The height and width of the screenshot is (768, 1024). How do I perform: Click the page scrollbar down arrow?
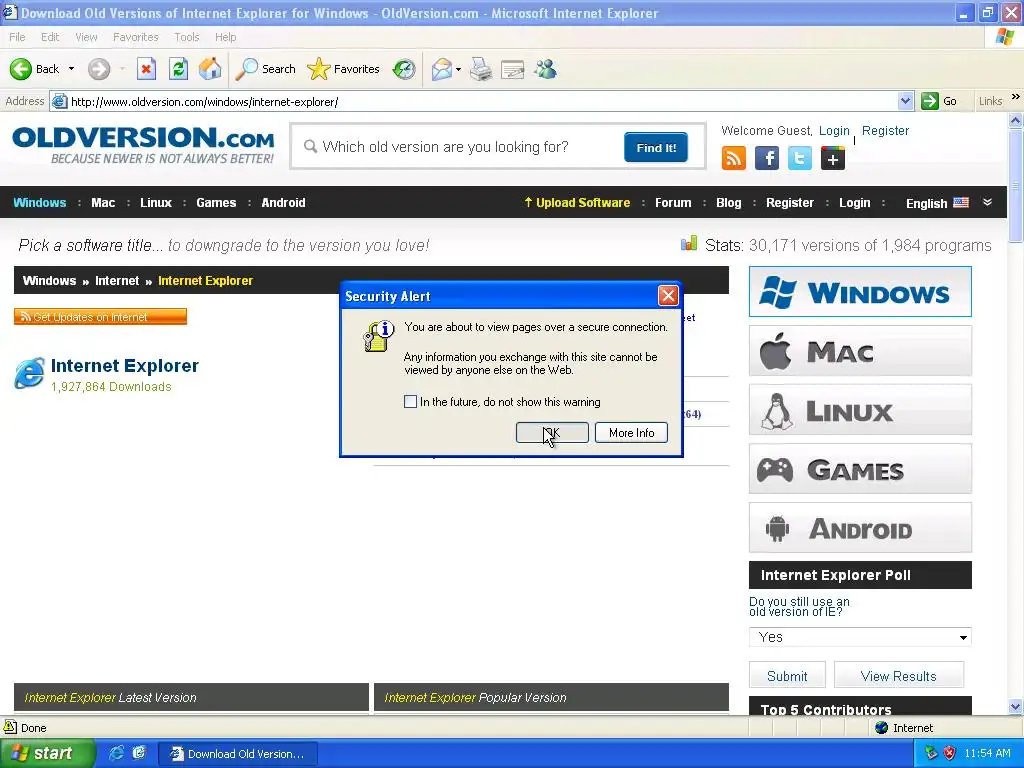[1016, 706]
